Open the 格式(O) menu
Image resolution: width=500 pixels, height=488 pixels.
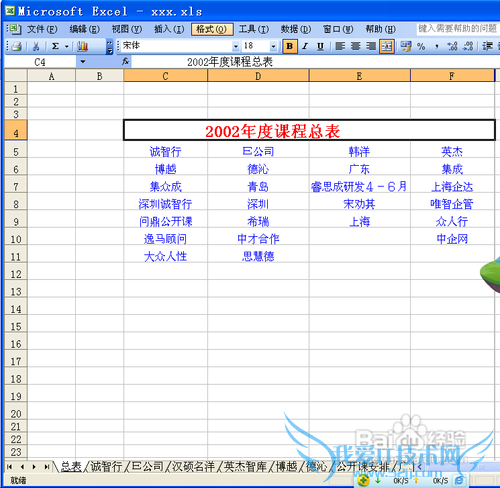[x=212, y=29]
